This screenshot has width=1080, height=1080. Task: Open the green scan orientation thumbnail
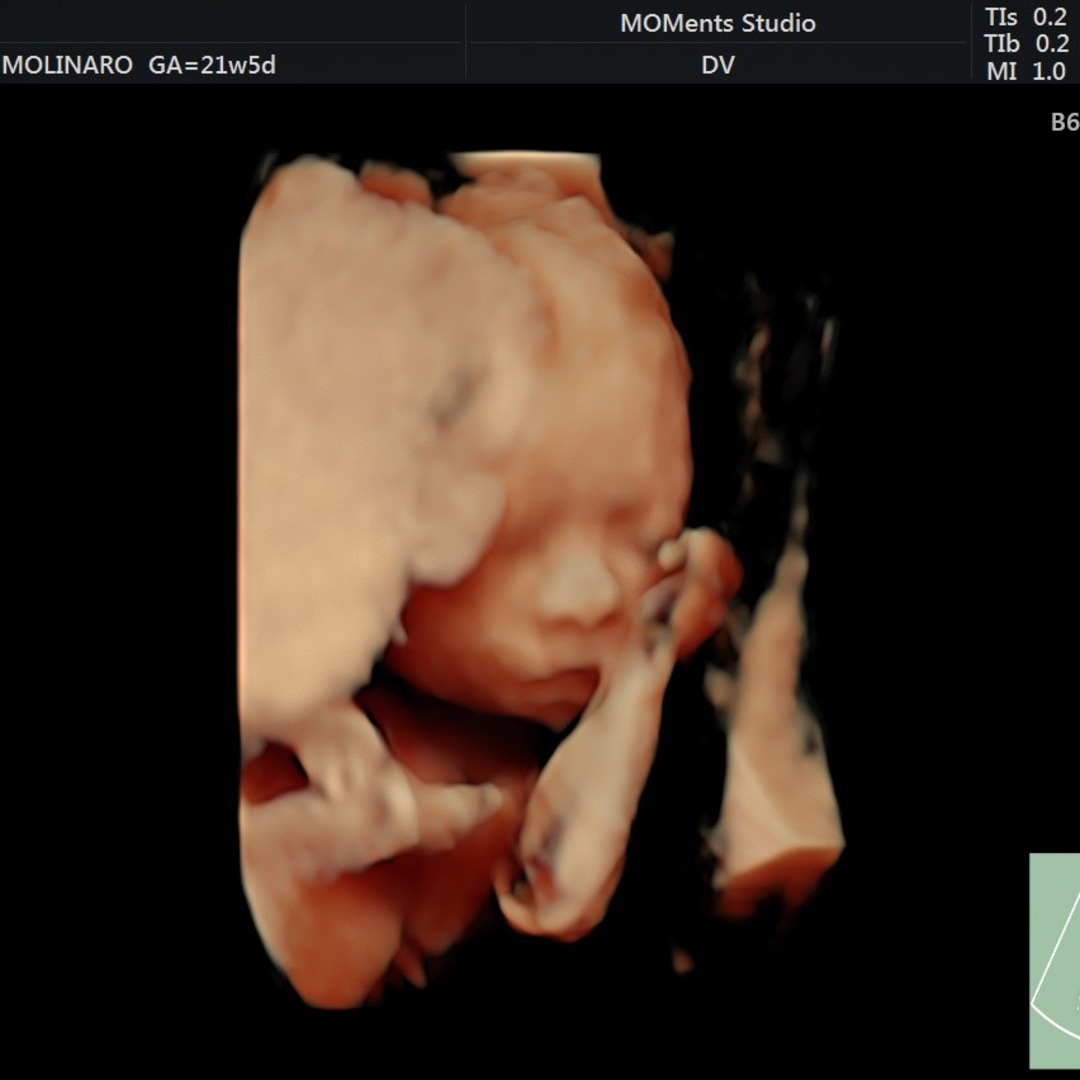tap(1054, 960)
